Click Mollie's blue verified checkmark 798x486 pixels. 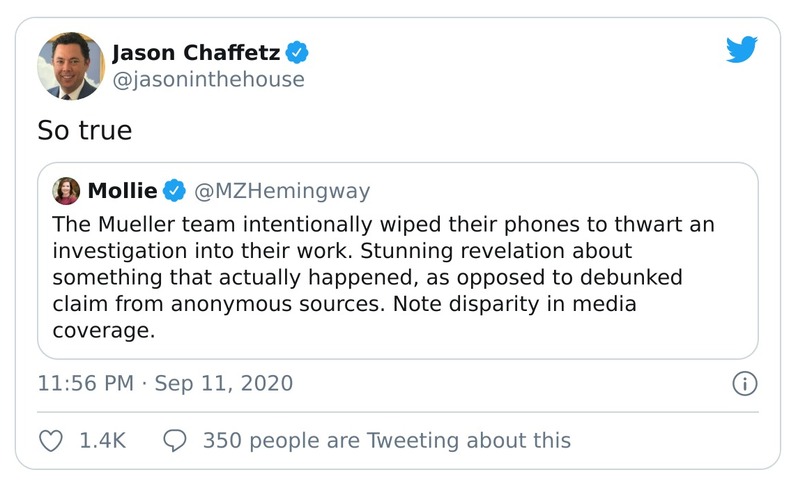pos(174,190)
